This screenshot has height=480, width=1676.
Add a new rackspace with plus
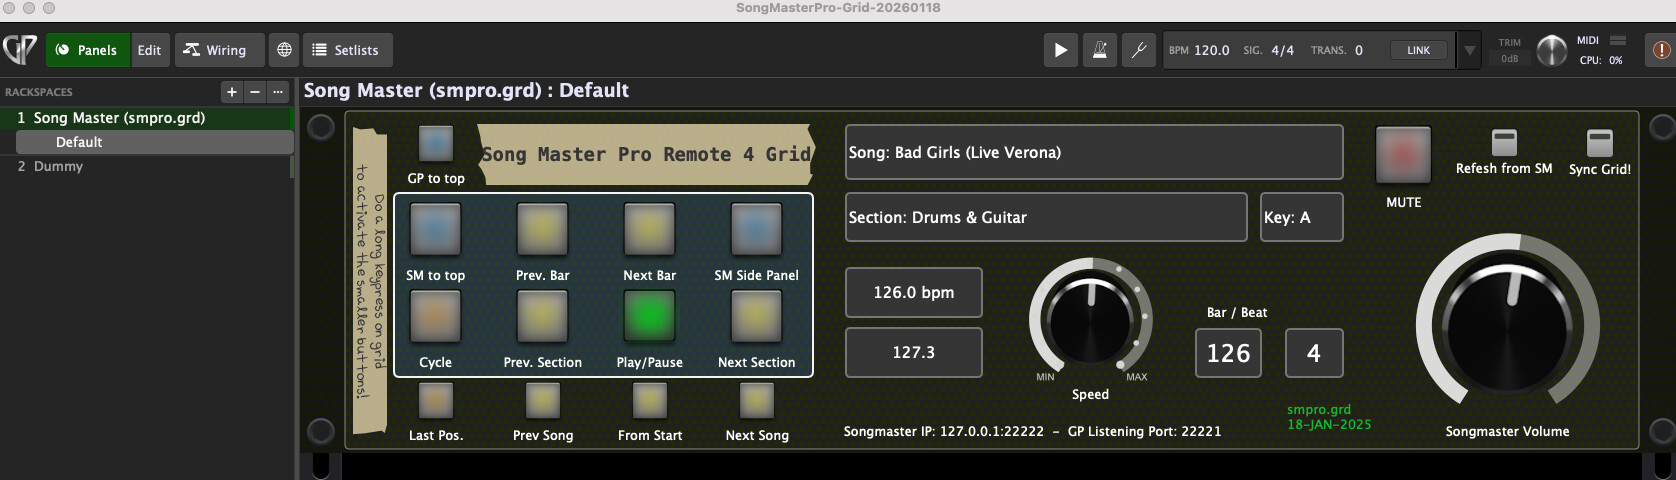click(232, 92)
